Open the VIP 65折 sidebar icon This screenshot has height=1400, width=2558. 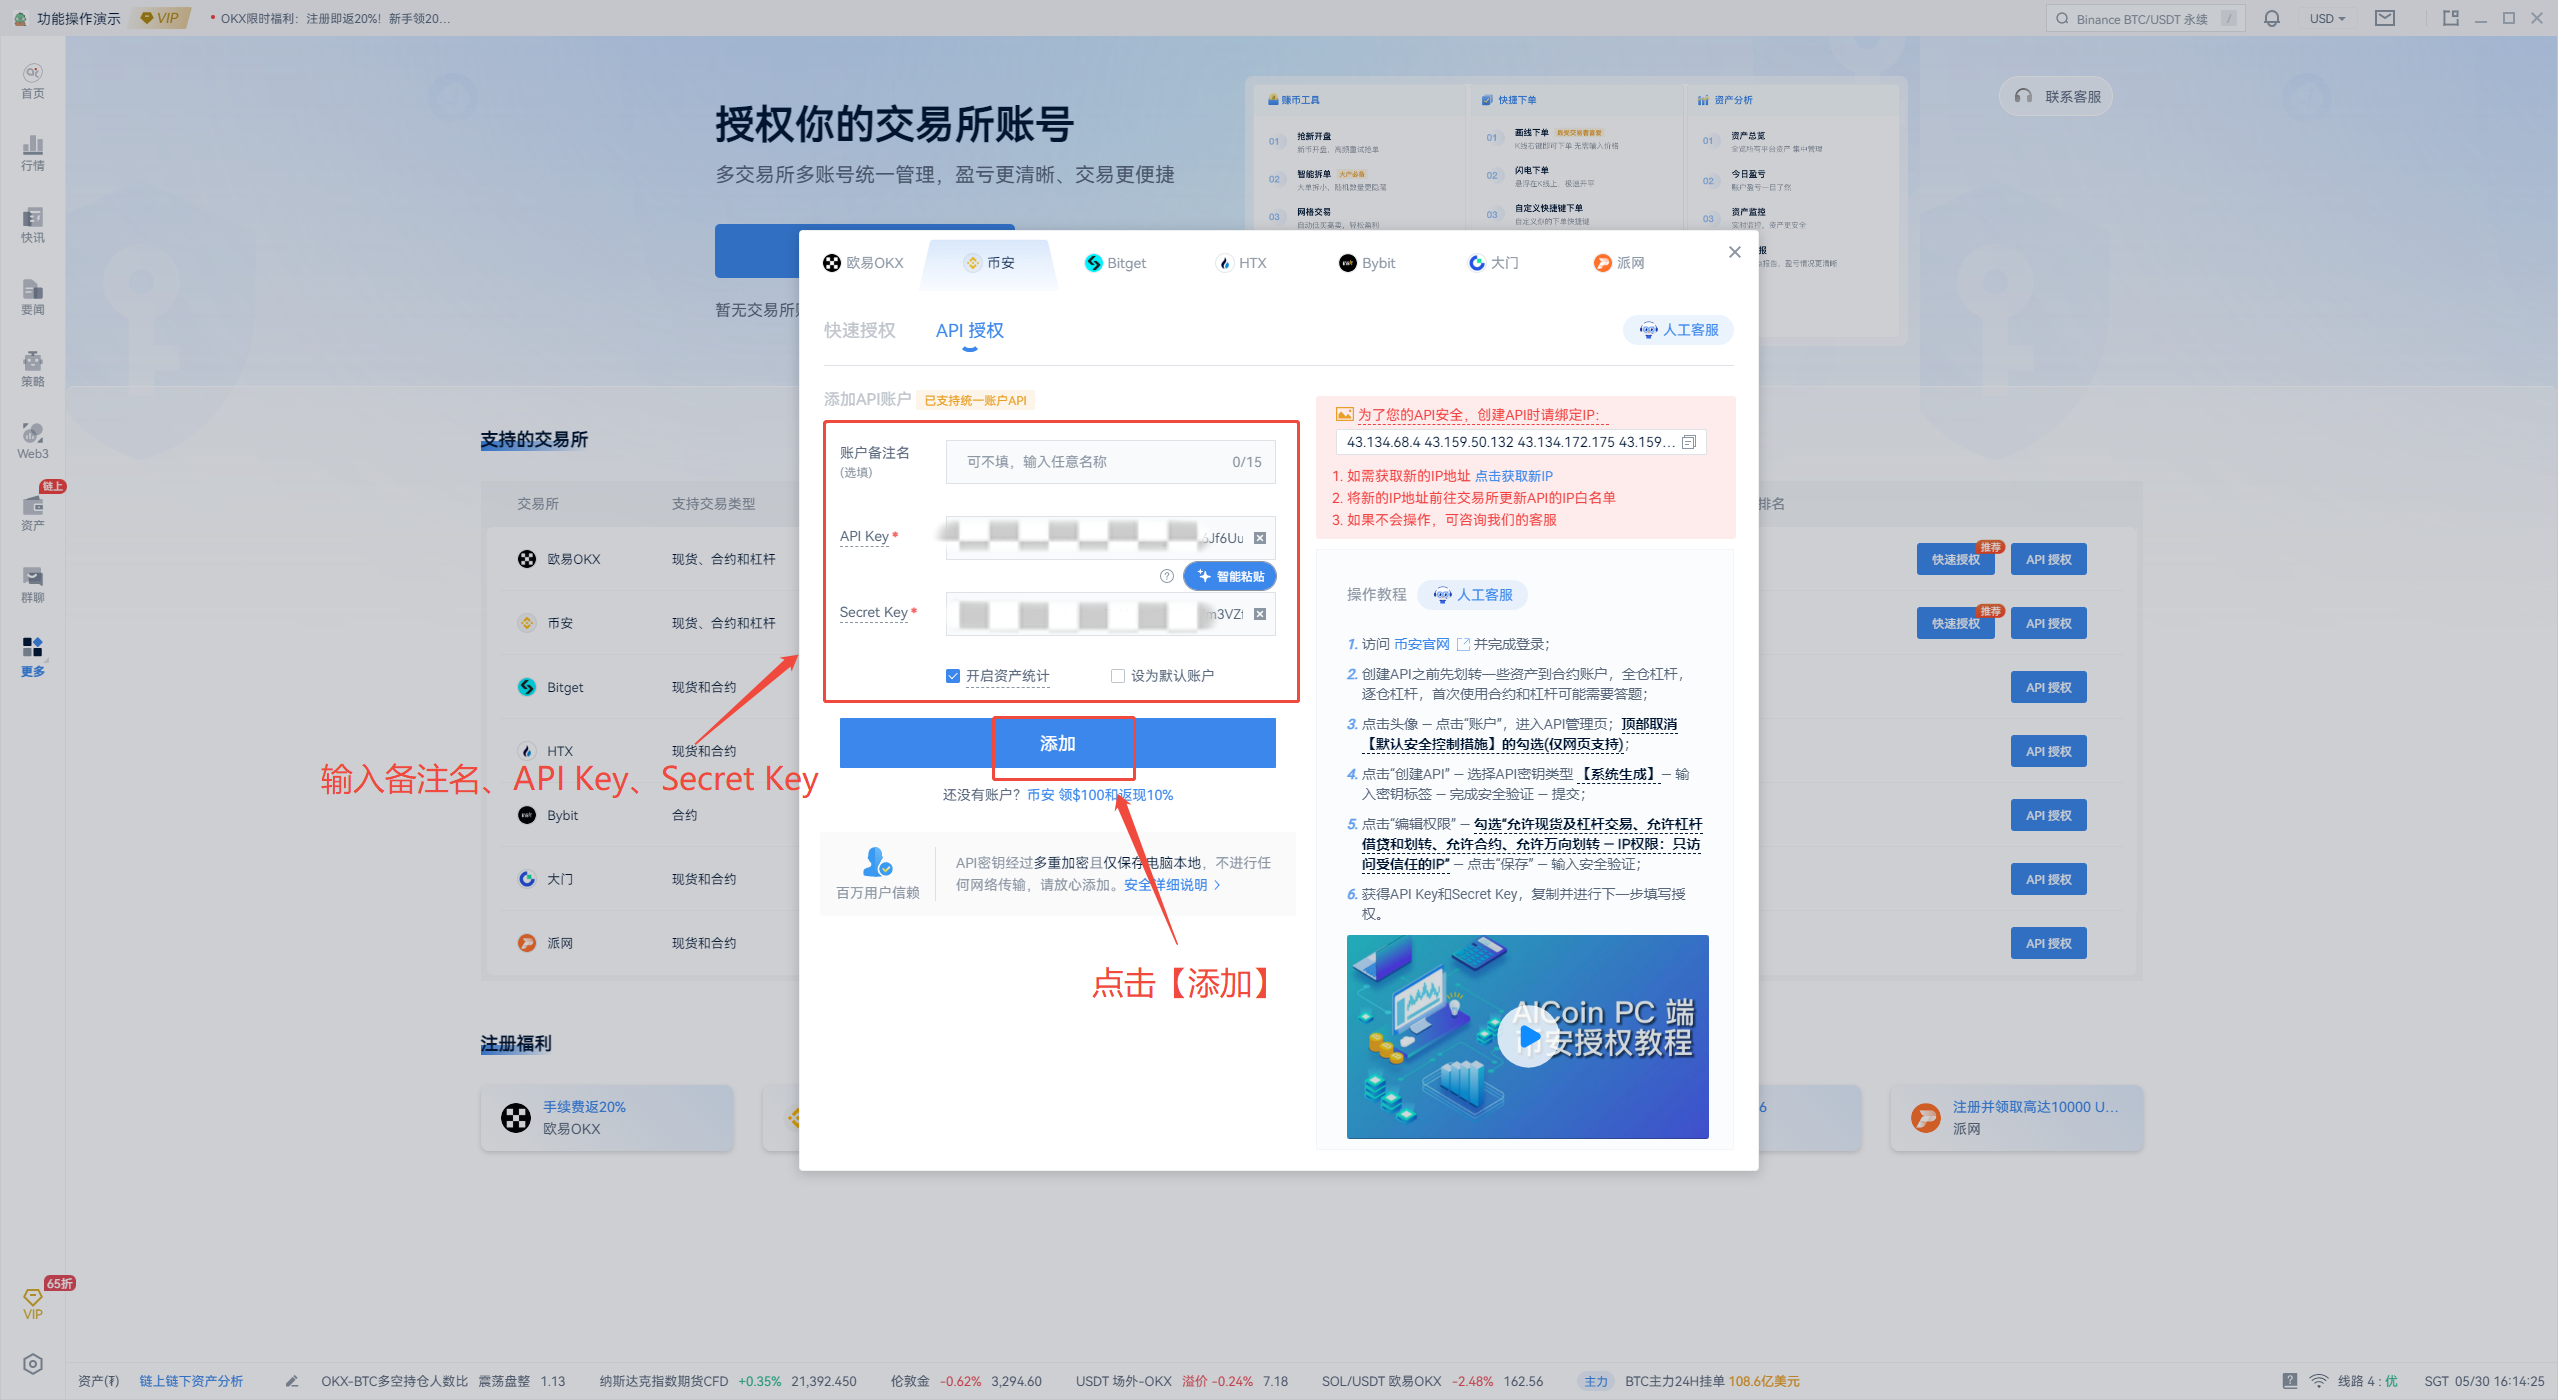33,1304
